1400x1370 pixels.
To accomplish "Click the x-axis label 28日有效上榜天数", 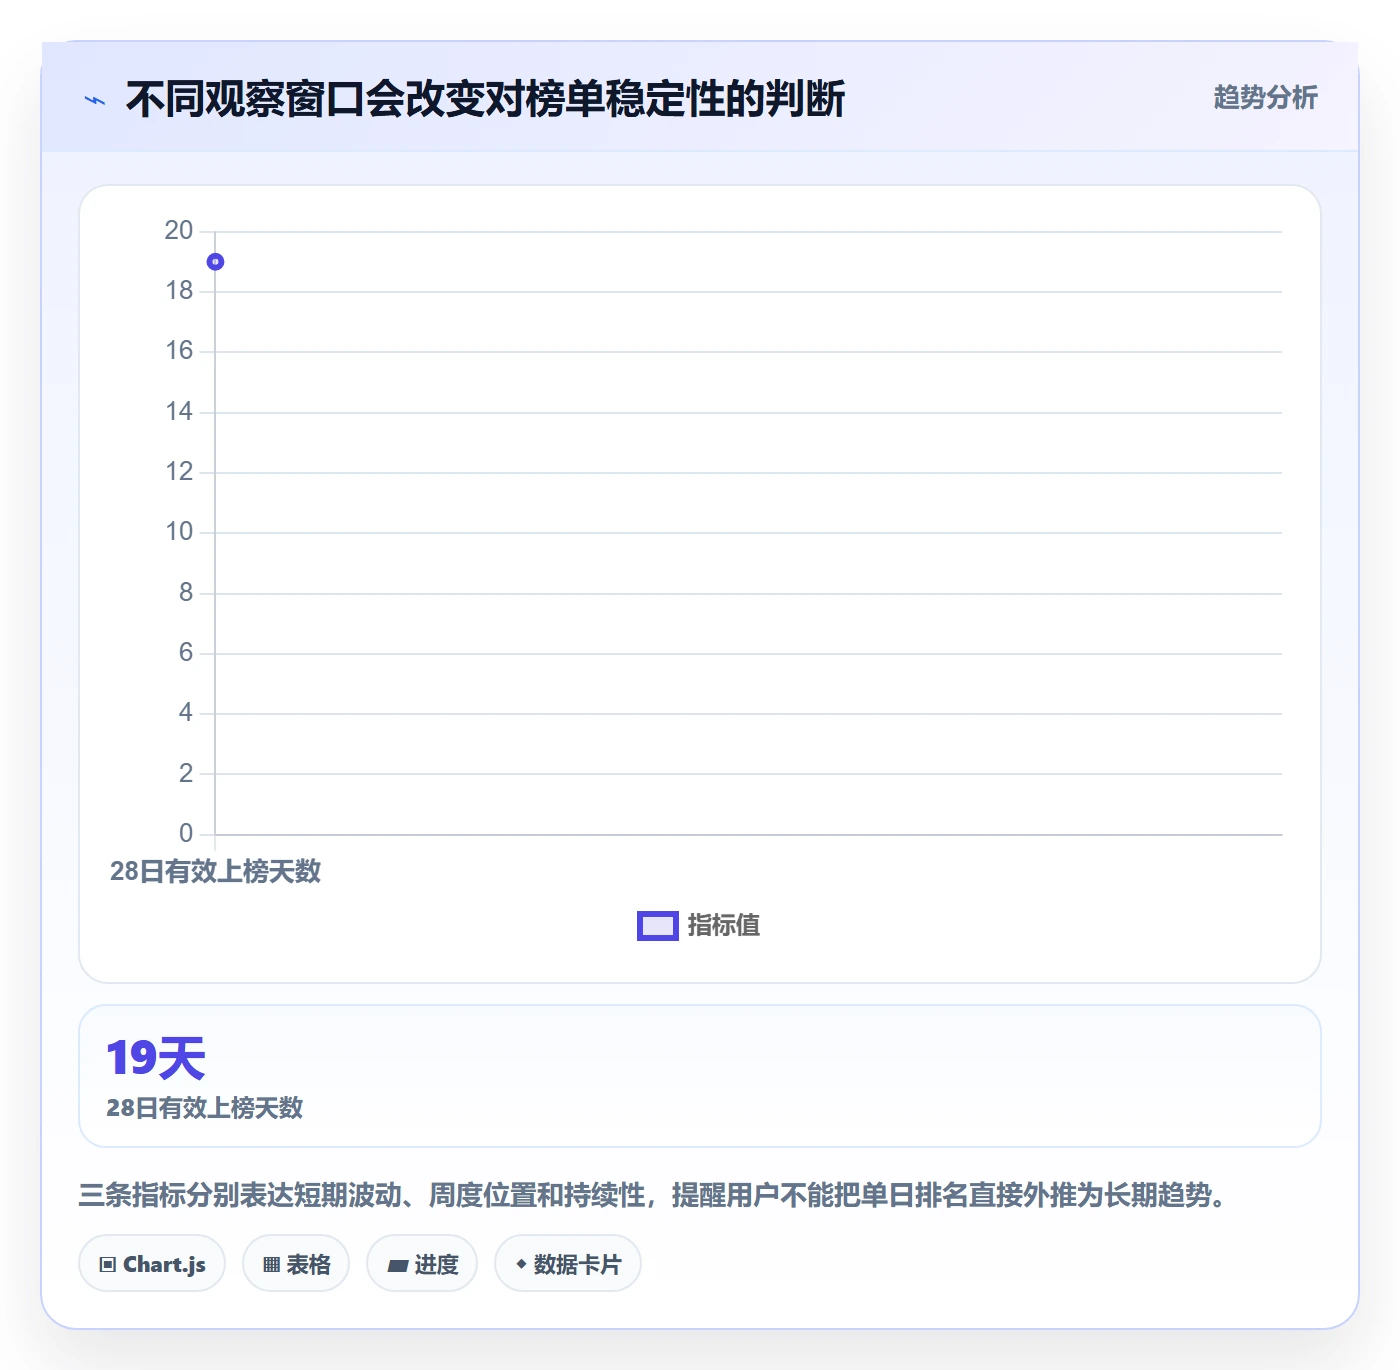I will point(215,871).
